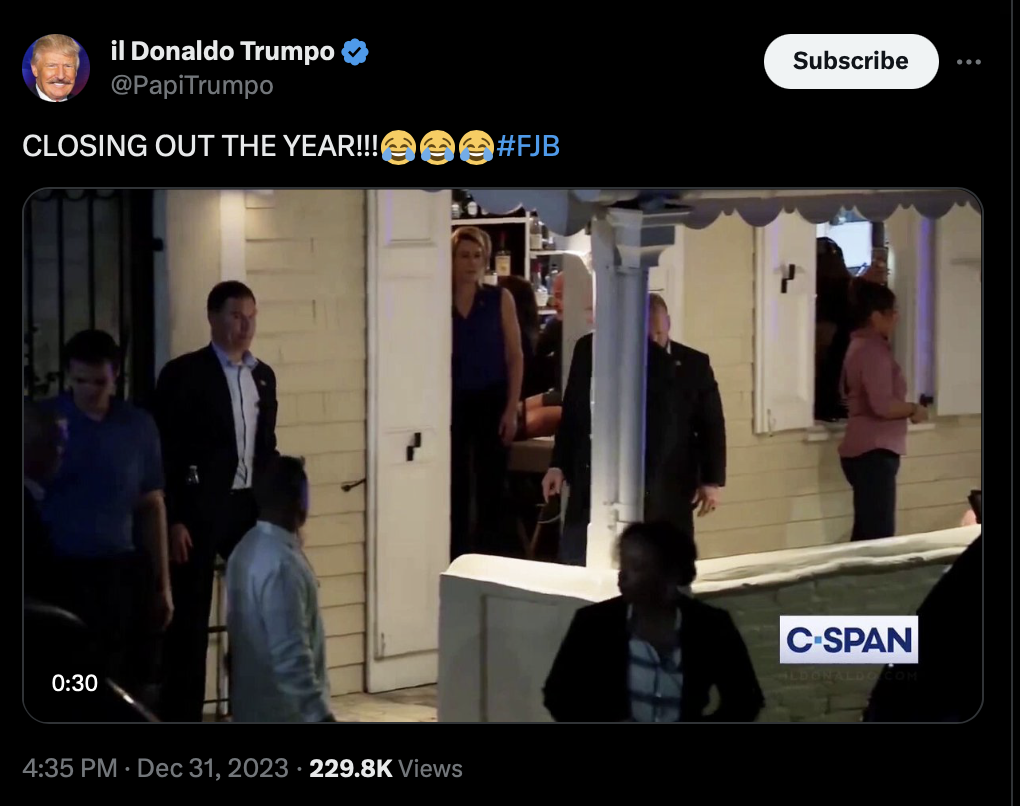The width and height of the screenshot is (1020, 806).
Task: Click the middle laughing-crying emoji
Action: click(x=437, y=147)
